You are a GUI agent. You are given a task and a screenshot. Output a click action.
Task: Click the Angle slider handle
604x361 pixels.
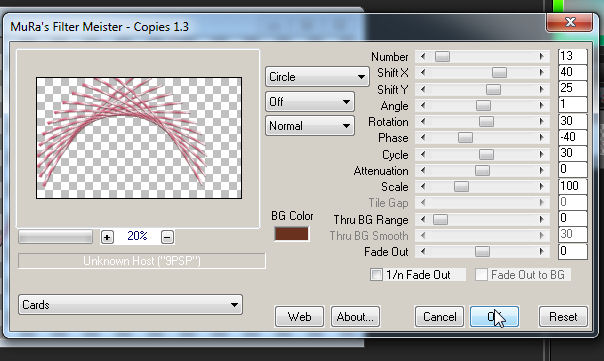(x=483, y=106)
